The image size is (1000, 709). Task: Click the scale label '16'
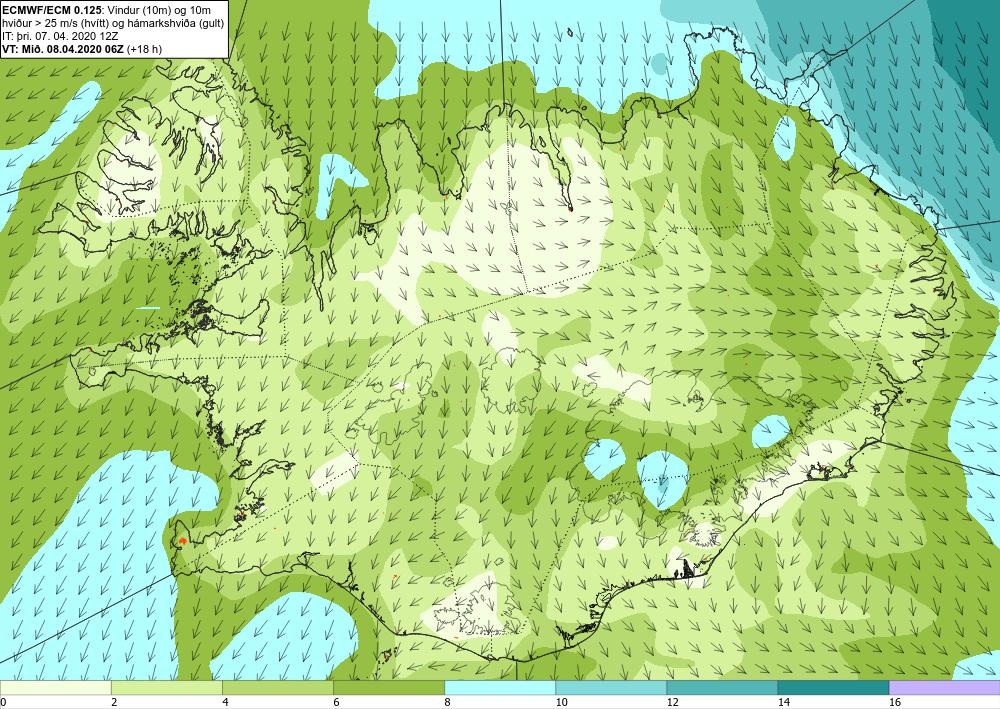895,703
